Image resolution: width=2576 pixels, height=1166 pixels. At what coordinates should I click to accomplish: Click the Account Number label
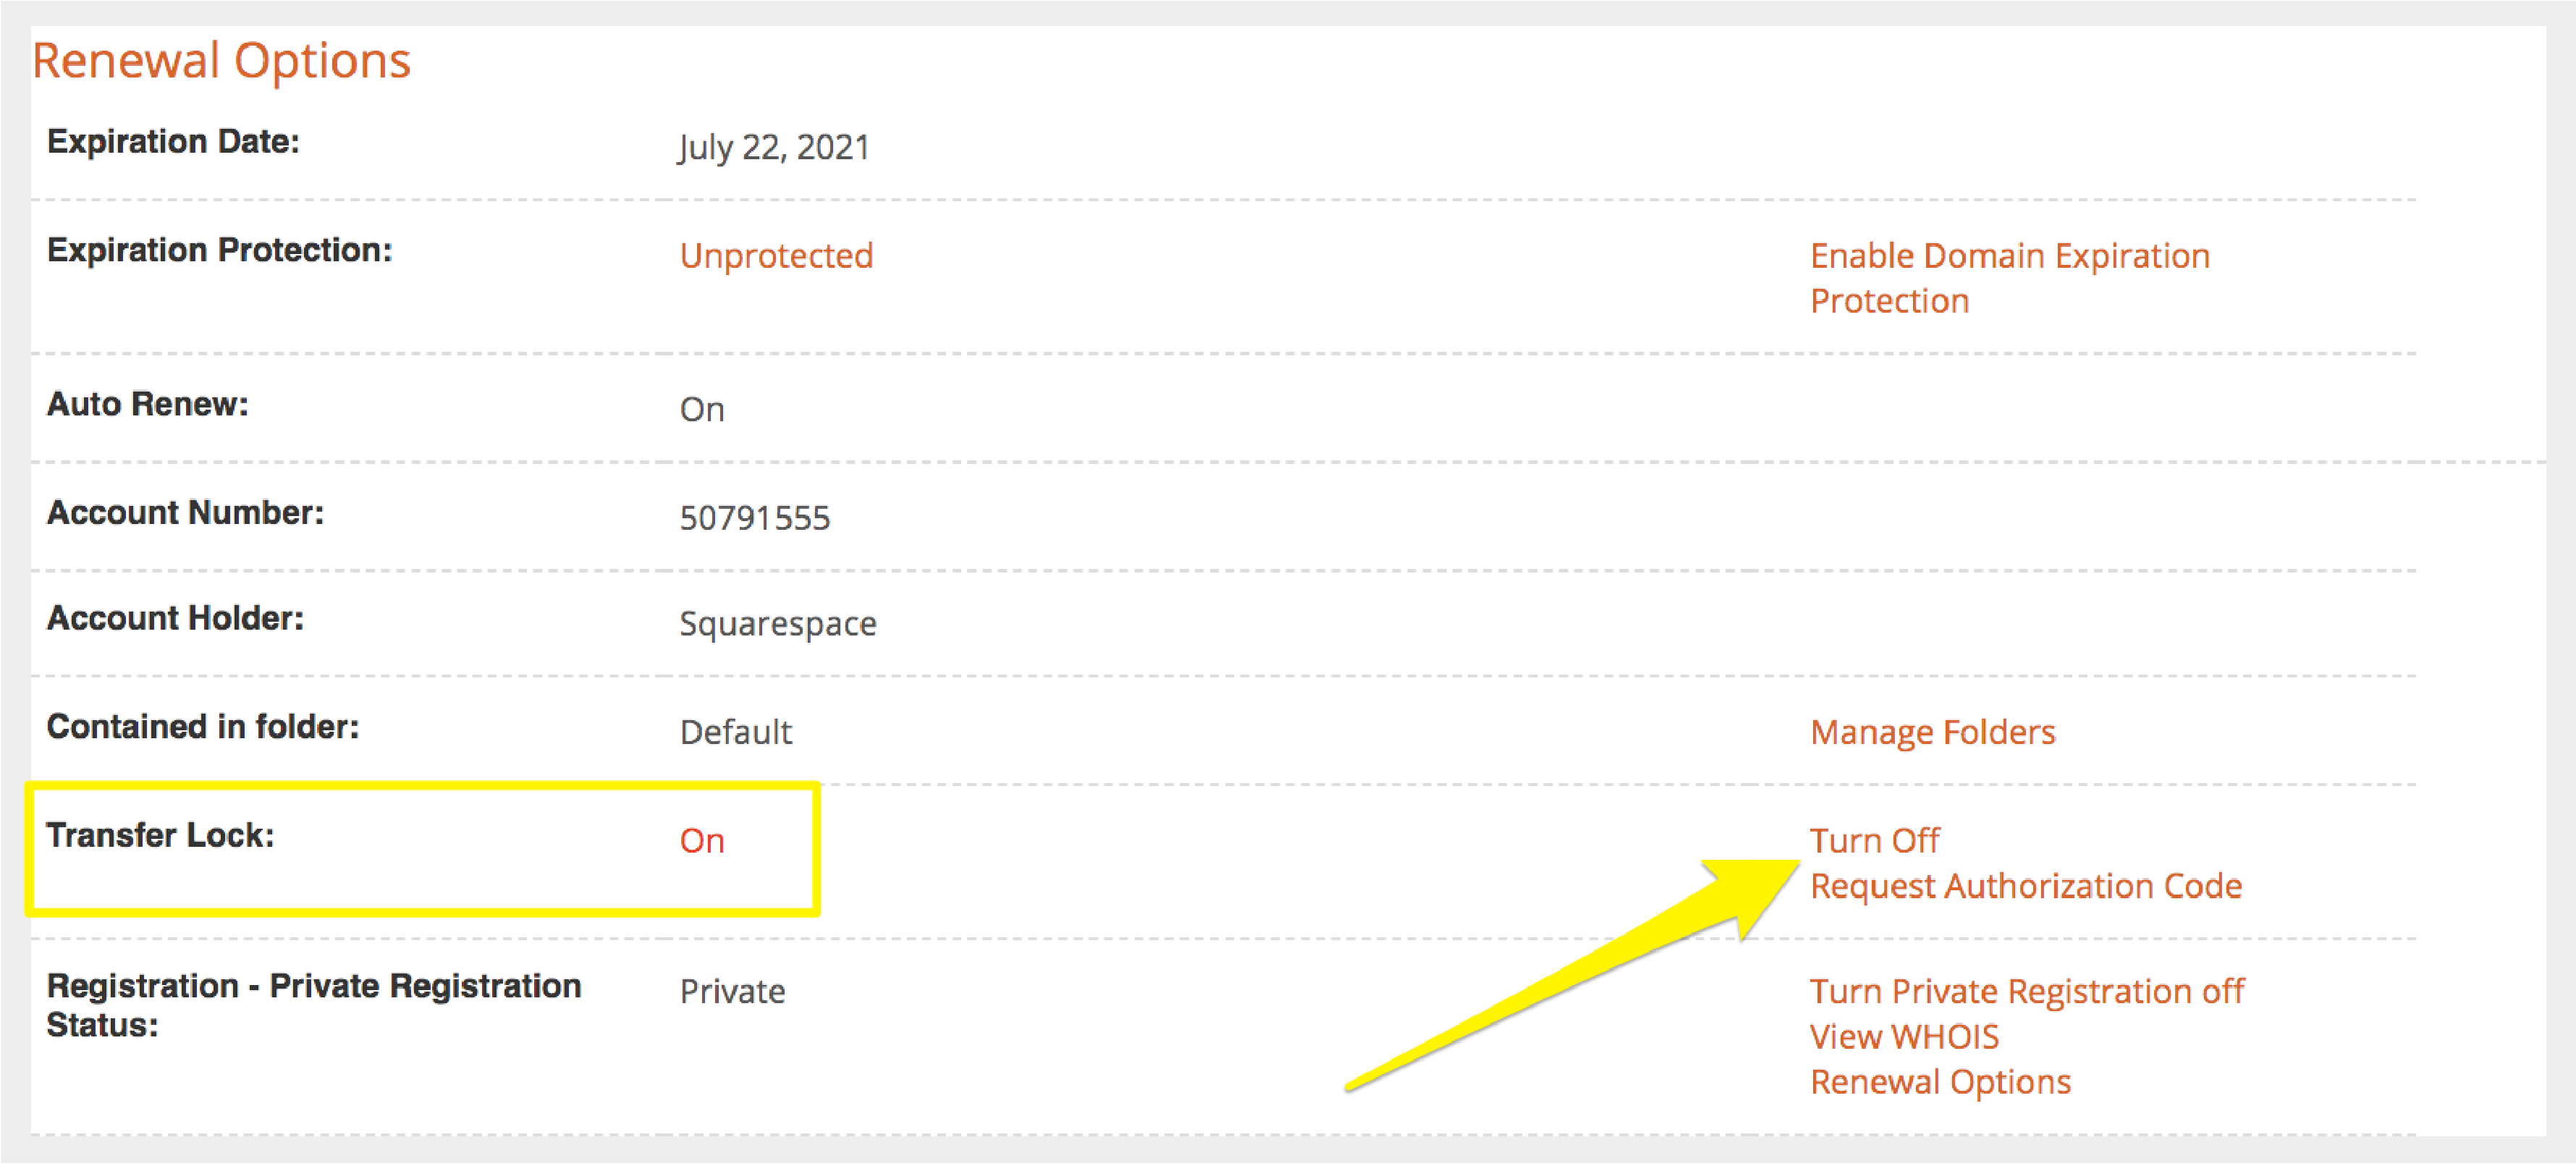click(185, 512)
